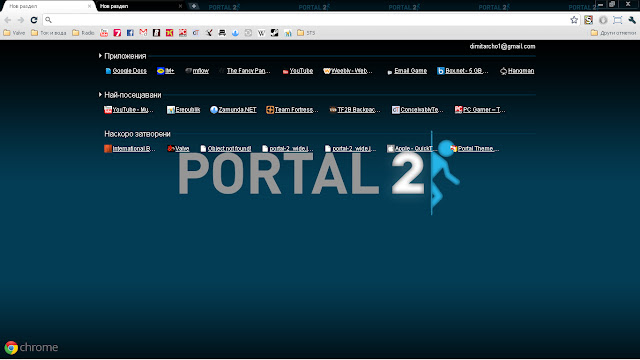Open the purple CT bookmark icon
640x360 pixels.
point(196,33)
